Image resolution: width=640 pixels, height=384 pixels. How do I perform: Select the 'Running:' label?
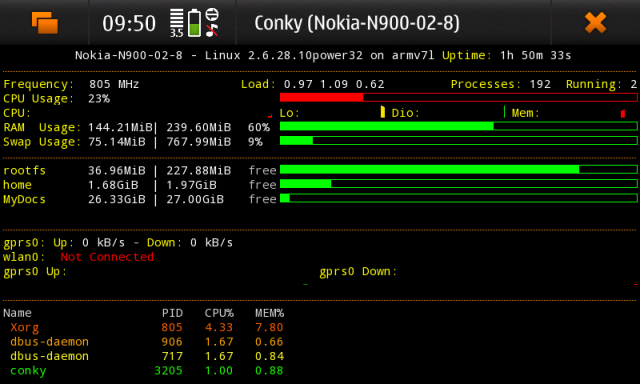click(x=593, y=84)
